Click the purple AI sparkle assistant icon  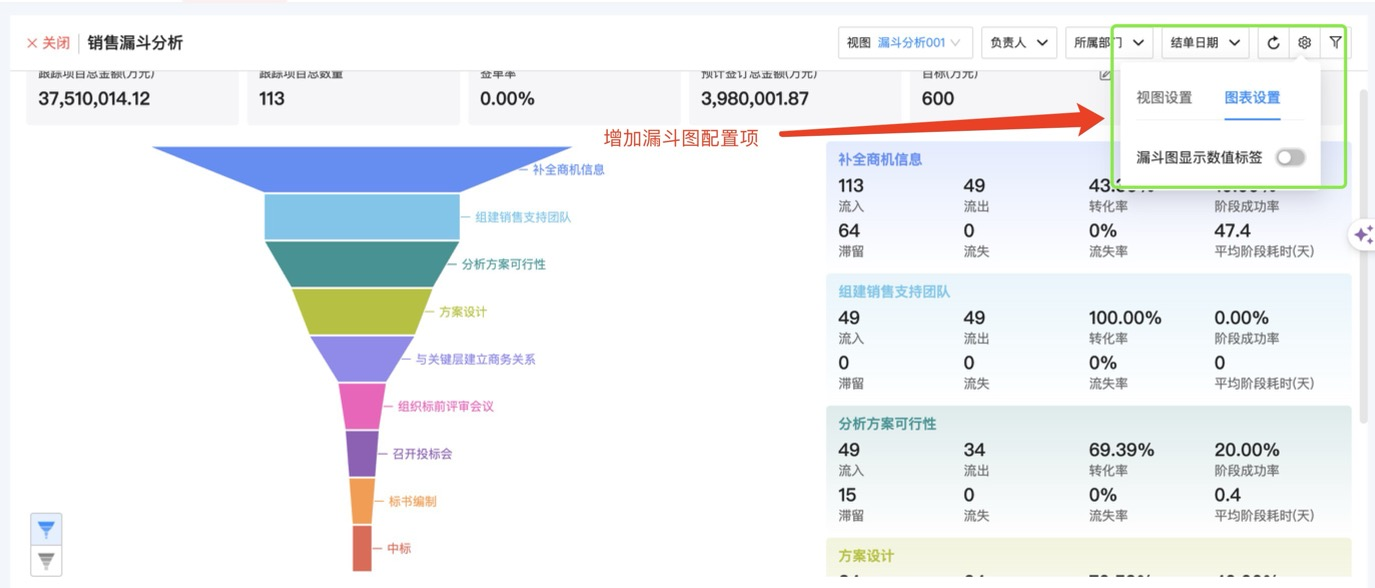1363,235
